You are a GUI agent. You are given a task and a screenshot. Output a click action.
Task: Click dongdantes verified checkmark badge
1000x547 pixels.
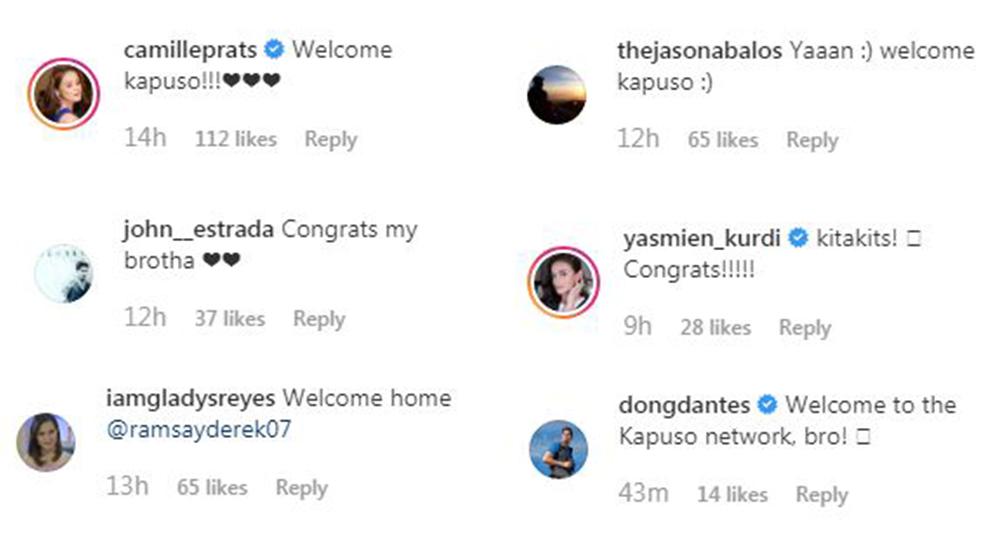[x=767, y=405]
